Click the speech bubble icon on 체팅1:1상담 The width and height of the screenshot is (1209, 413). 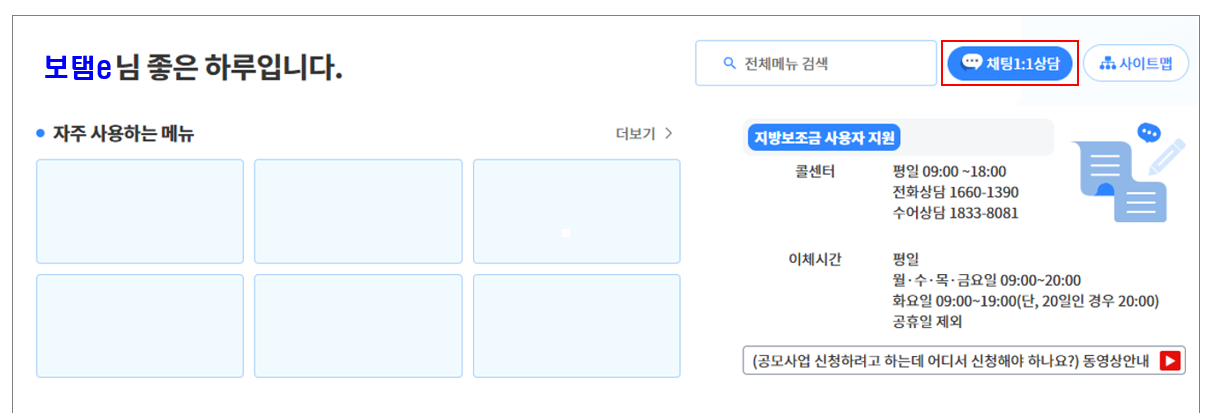click(971, 63)
